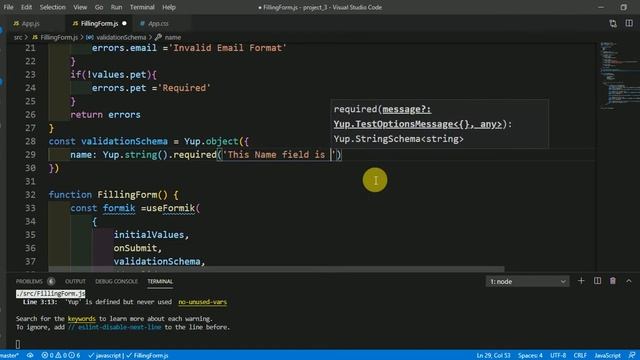
Task: Click the Problems count badge 6
Action: pyautogui.click(x=51, y=281)
